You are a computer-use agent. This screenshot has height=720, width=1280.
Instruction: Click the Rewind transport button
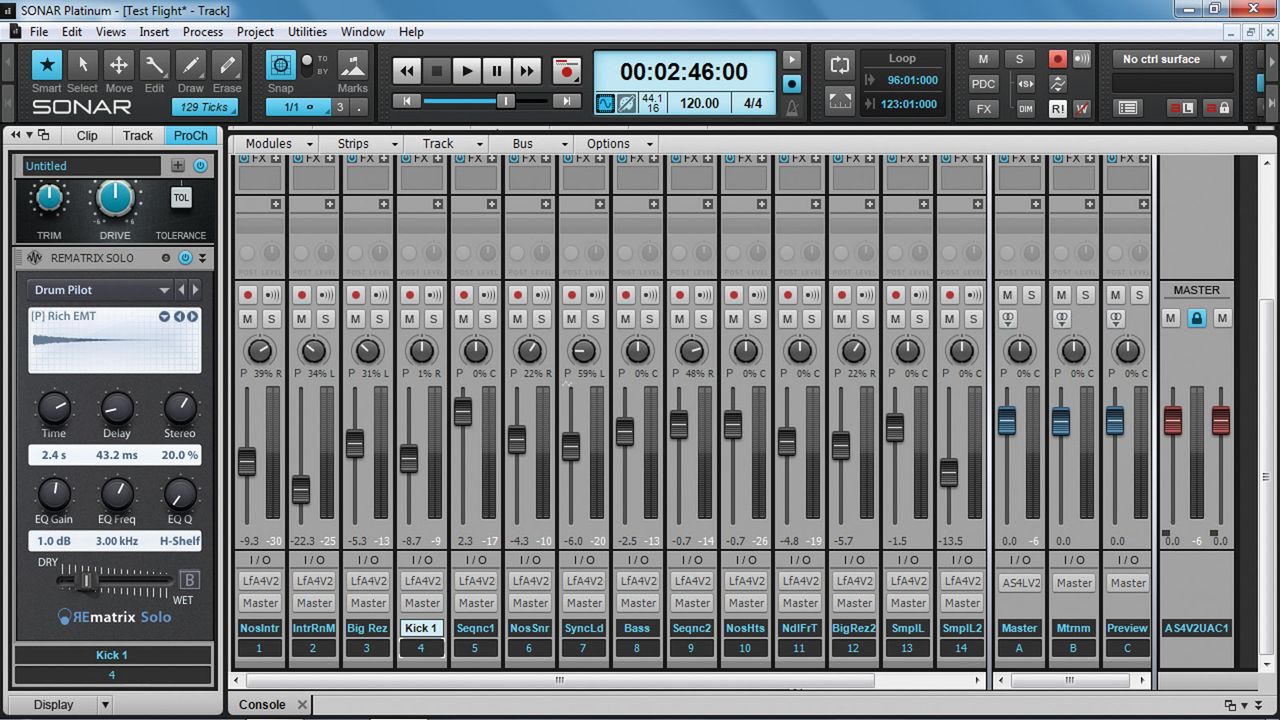[406, 71]
